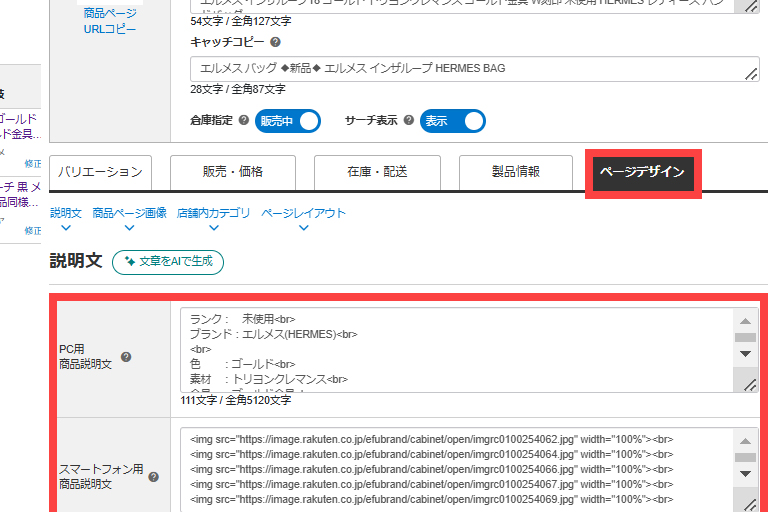Switch to the 在庫・配送 tab
Viewport: 768px width, 512px height.
377,172
